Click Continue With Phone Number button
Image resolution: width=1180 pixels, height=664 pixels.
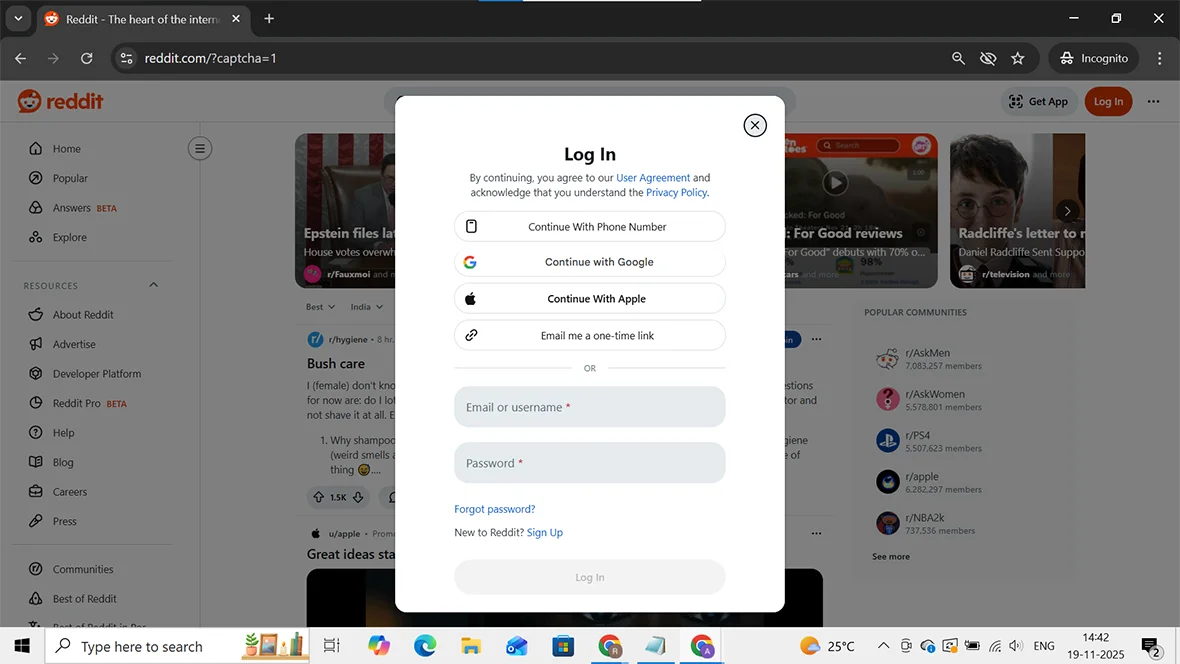point(589,227)
